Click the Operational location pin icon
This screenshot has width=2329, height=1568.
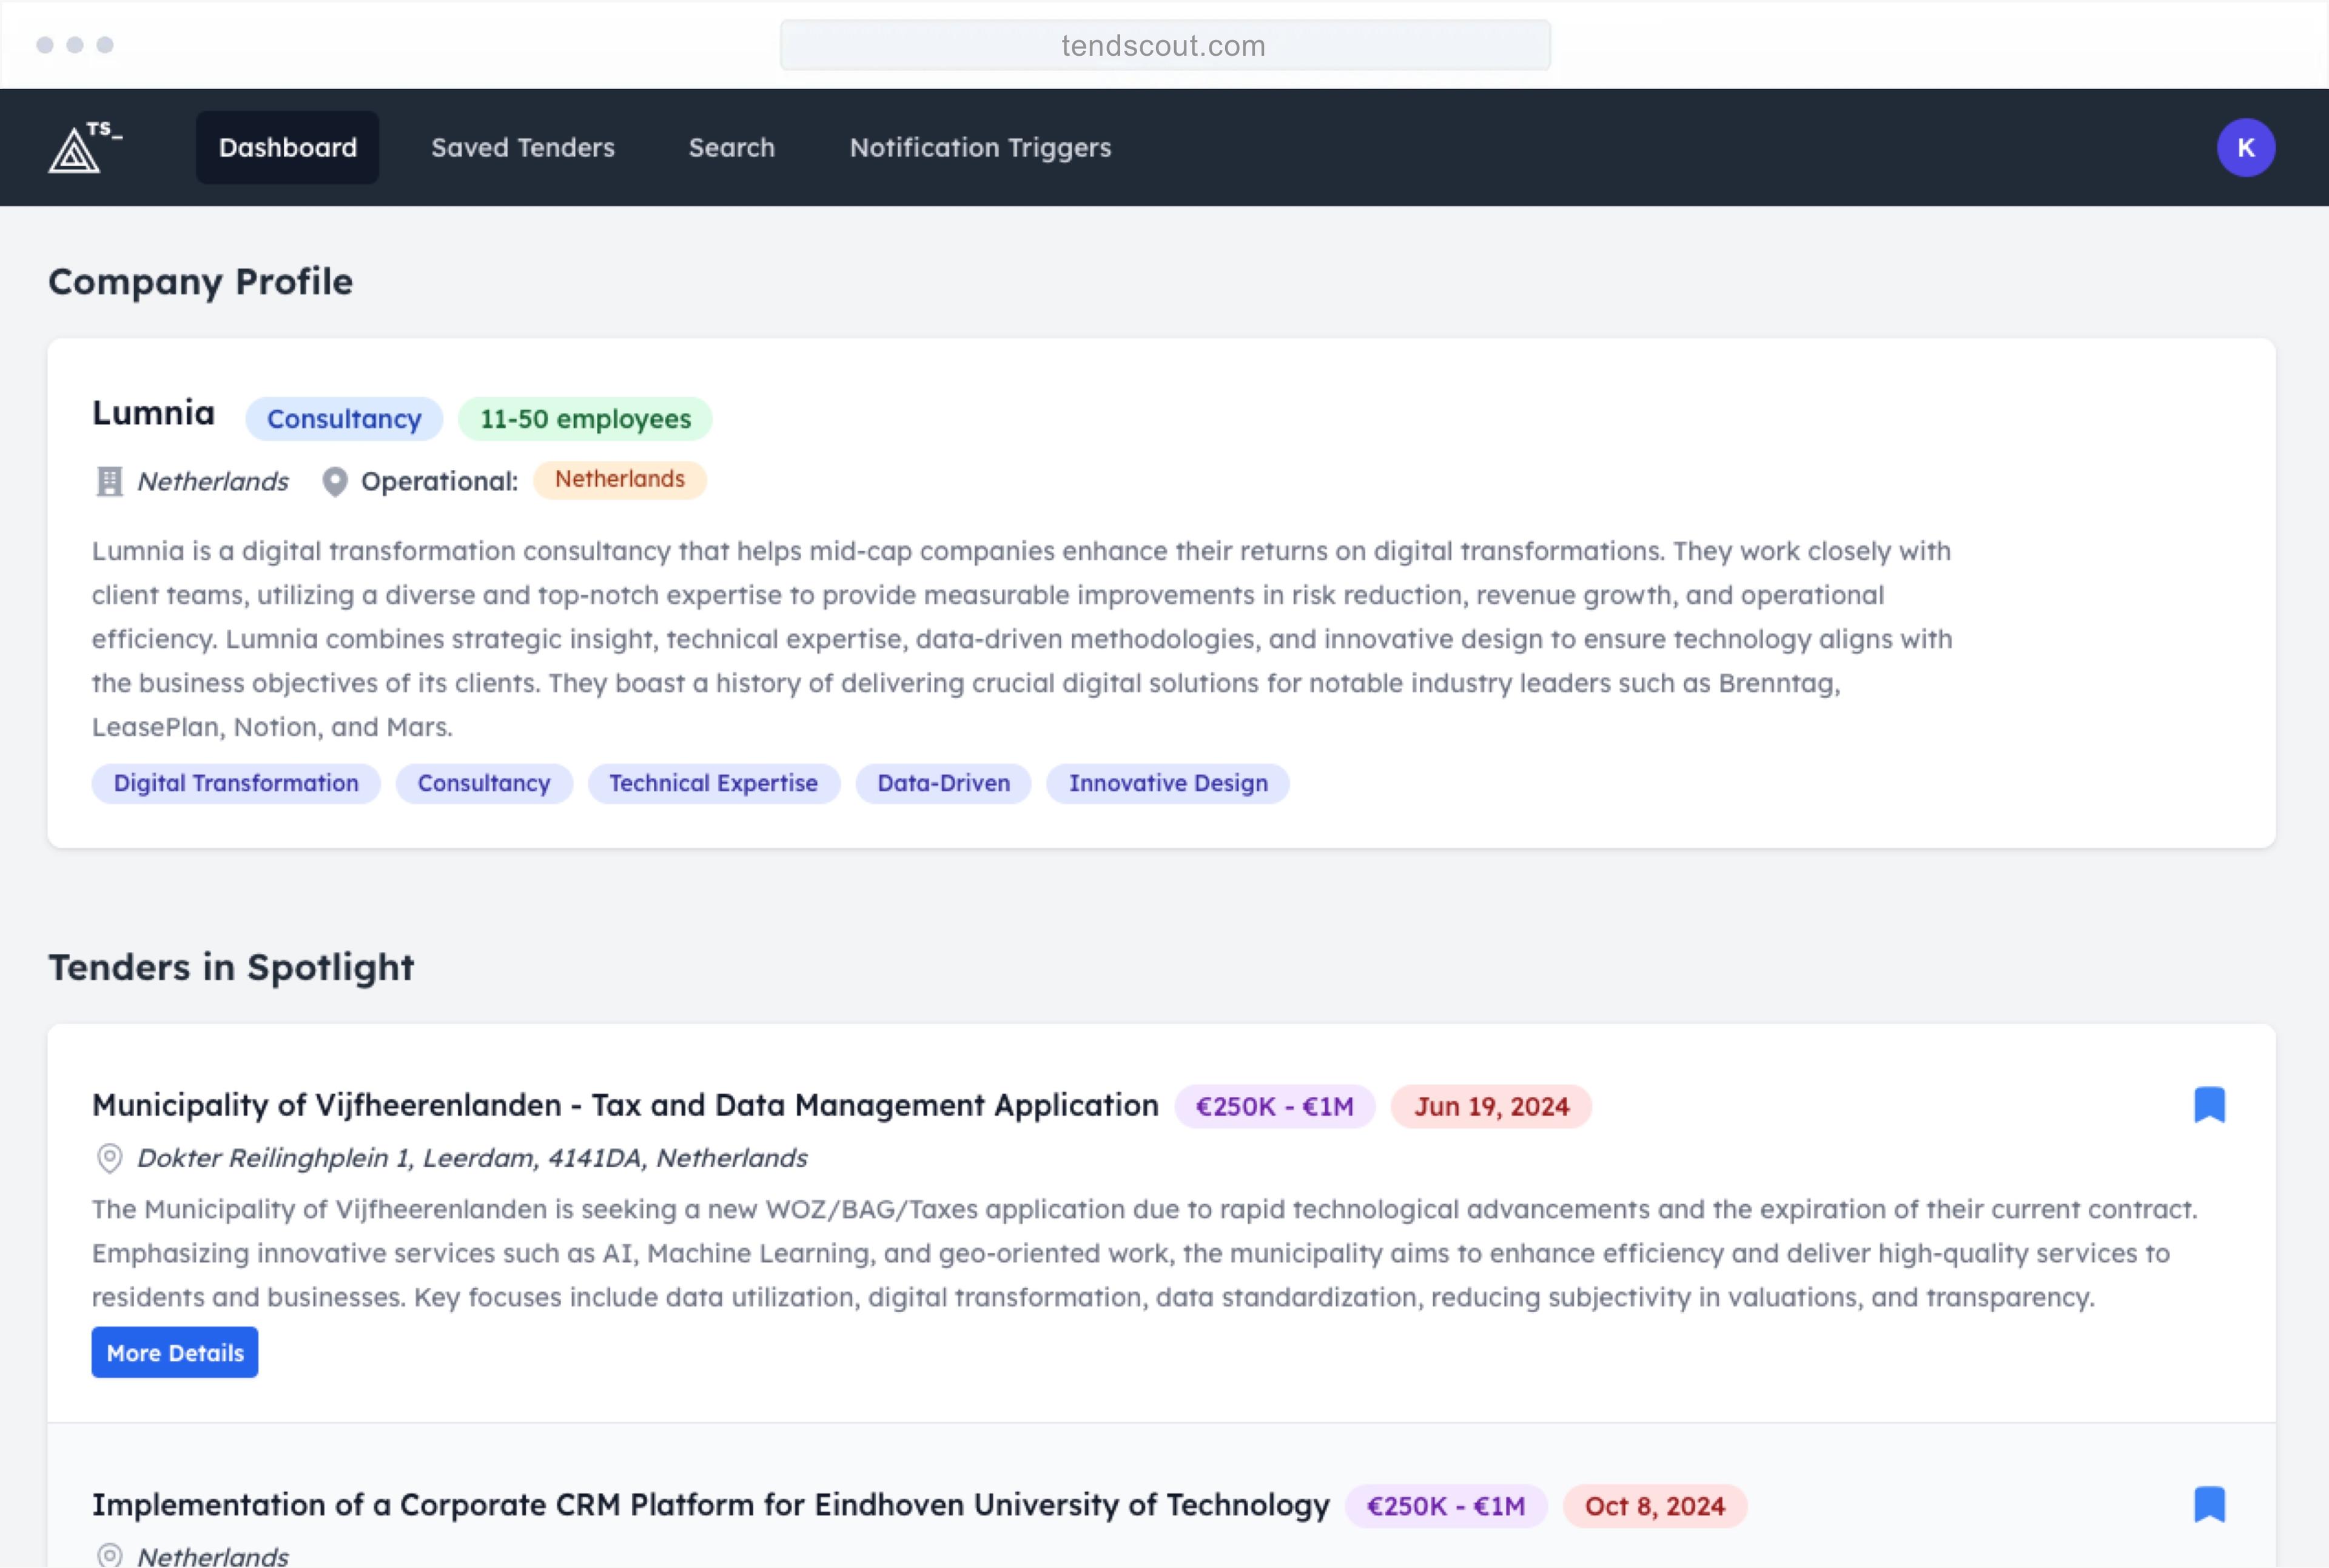pos(335,482)
